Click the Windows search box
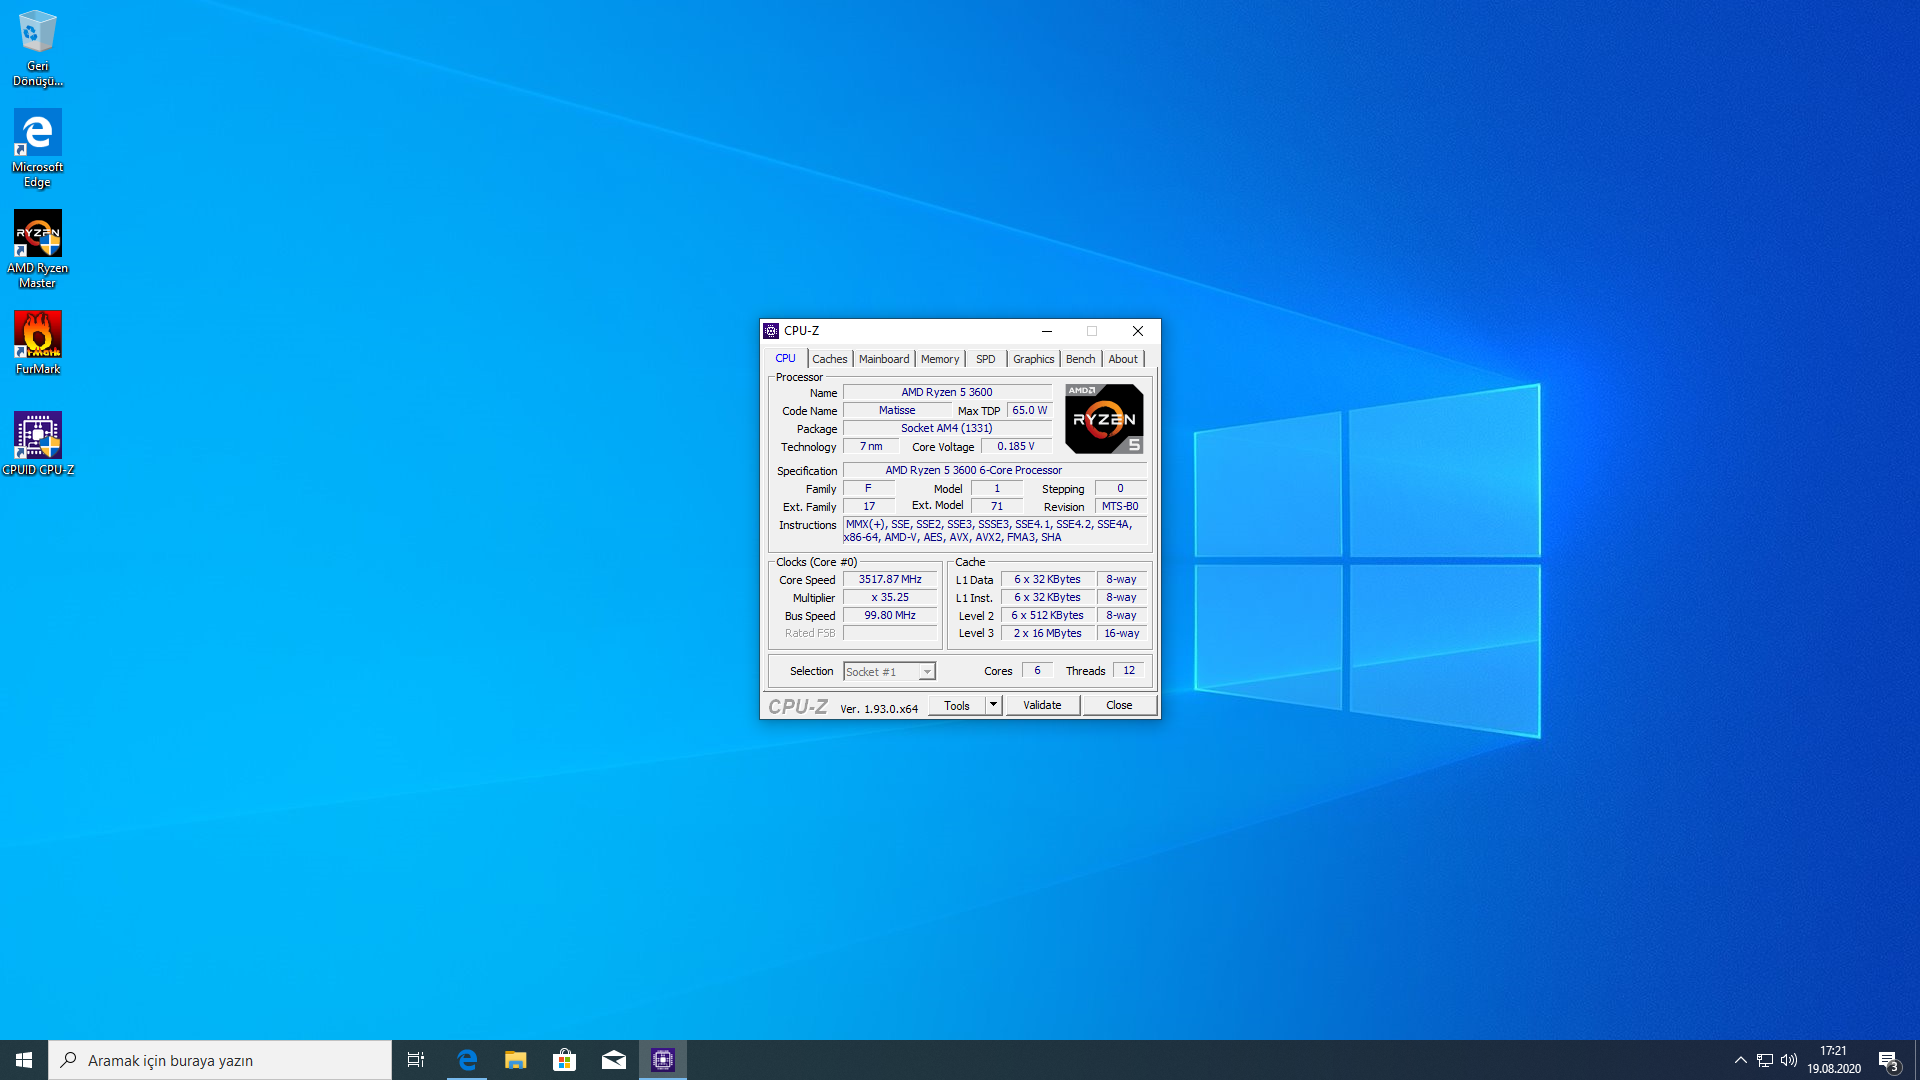This screenshot has height=1080, width=1920. pos(220,1060)
